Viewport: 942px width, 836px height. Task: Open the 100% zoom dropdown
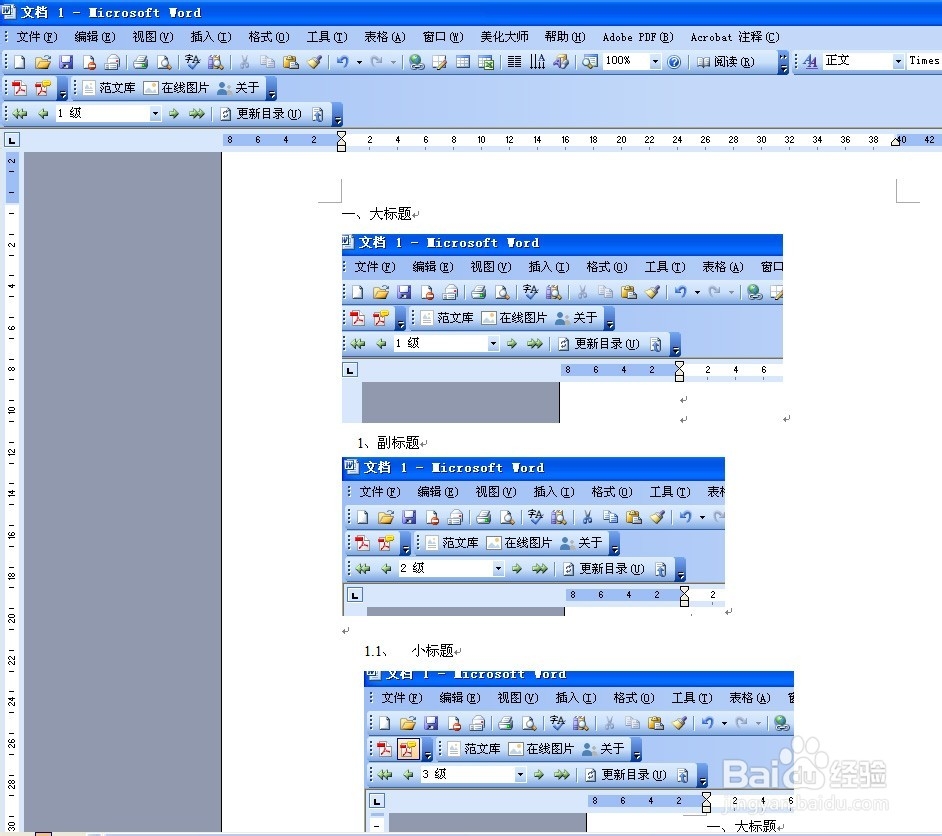655,61
